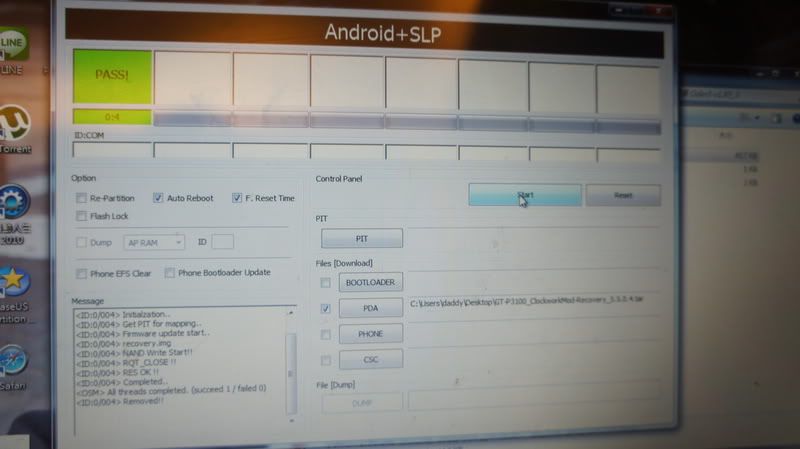Screen dimensions: 800x449
Task: Click the Android+SLP title banner
Action: pyautogui.click(x=365, y=33)
